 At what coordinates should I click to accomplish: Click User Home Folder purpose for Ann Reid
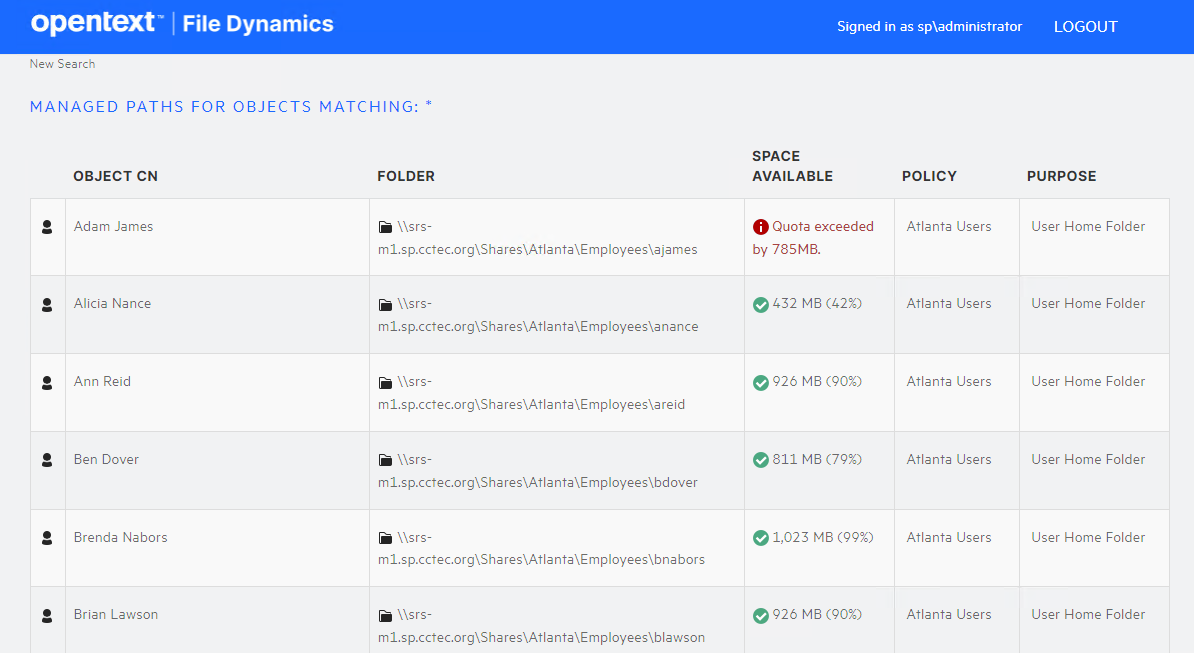pos(1088,382)
